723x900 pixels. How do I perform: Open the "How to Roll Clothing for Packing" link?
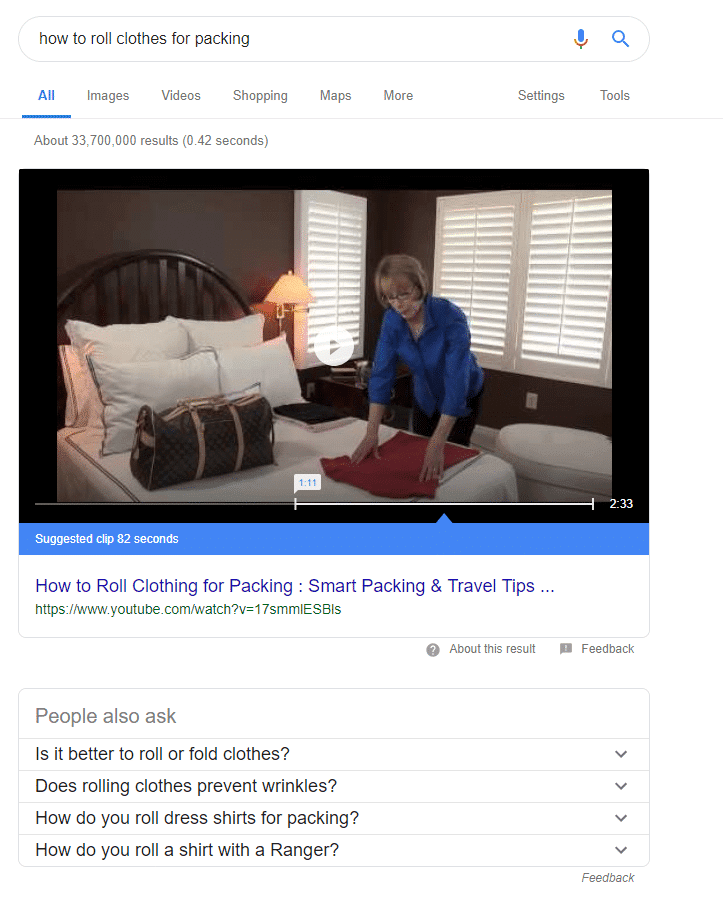tap(295, 585)
